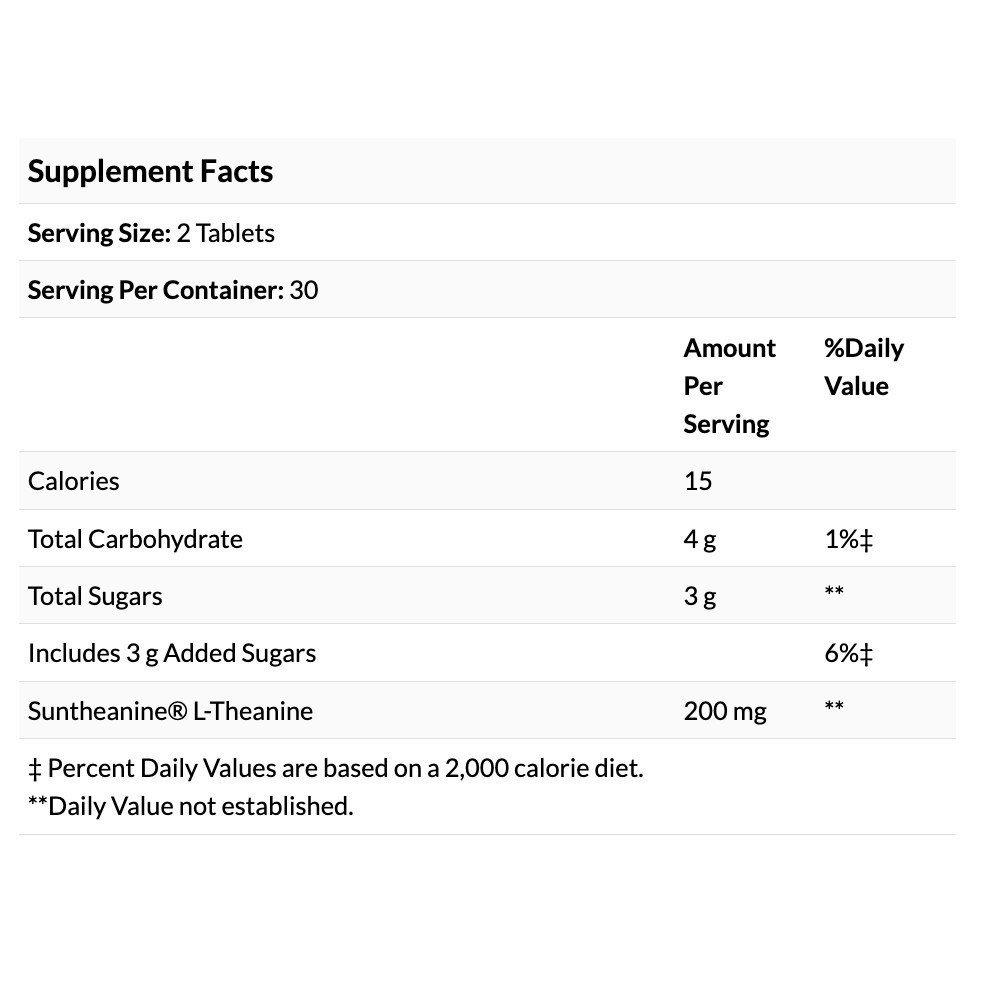Select the calories amount of 15
984x984 pixels.
(698, 481)
